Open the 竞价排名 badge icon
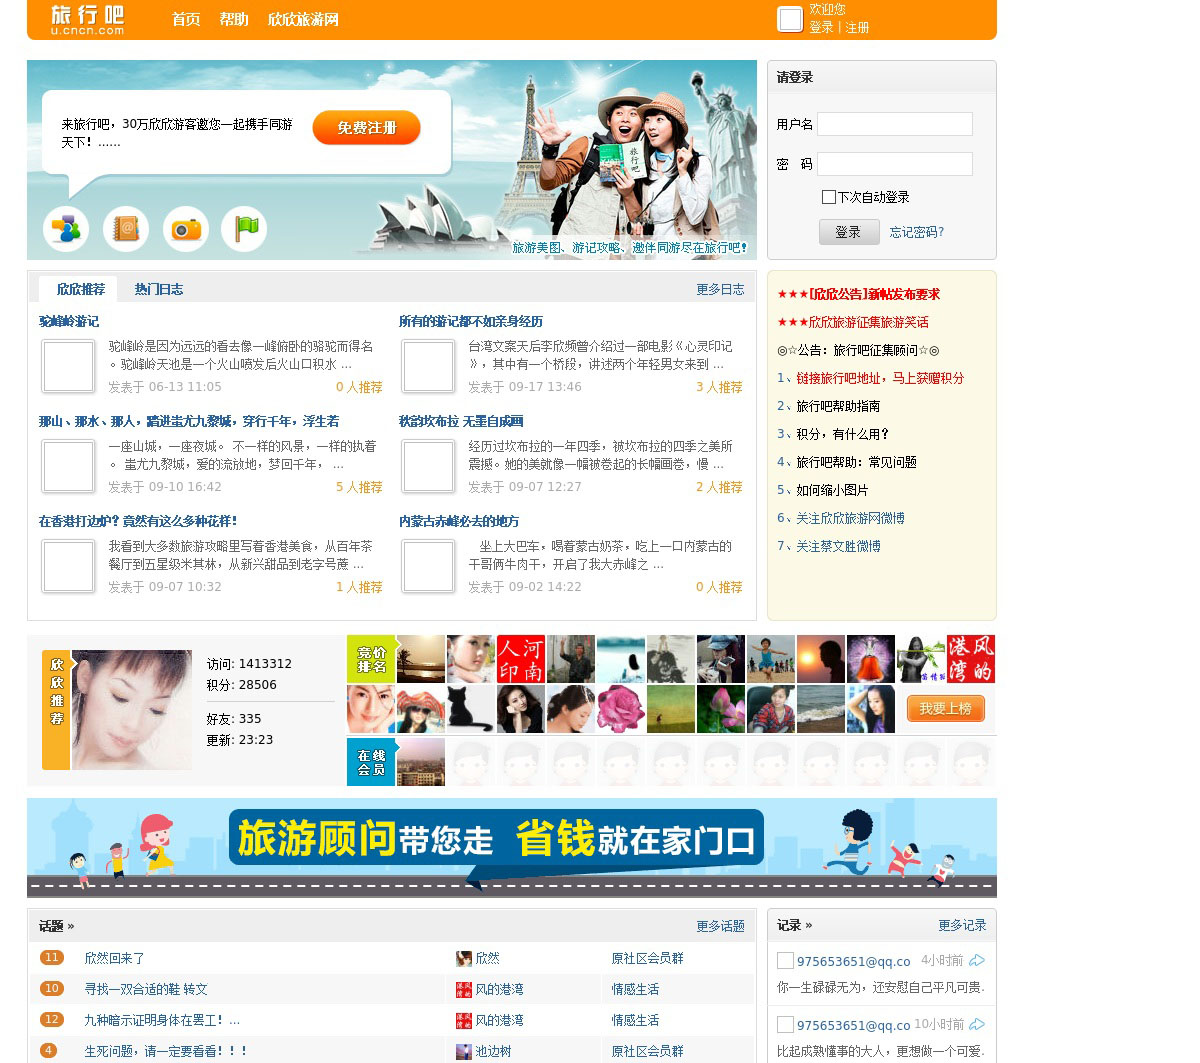The image size is (1200, 1063). point(371,659)
